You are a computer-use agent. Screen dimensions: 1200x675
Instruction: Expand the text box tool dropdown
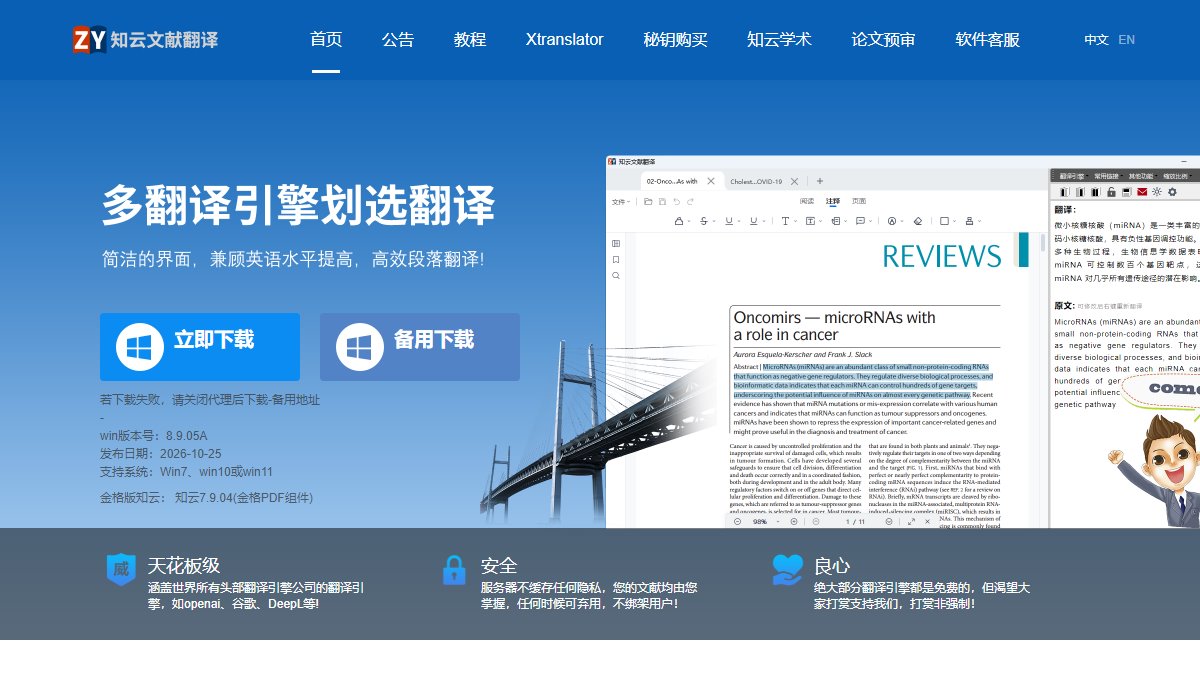(820, 221)
